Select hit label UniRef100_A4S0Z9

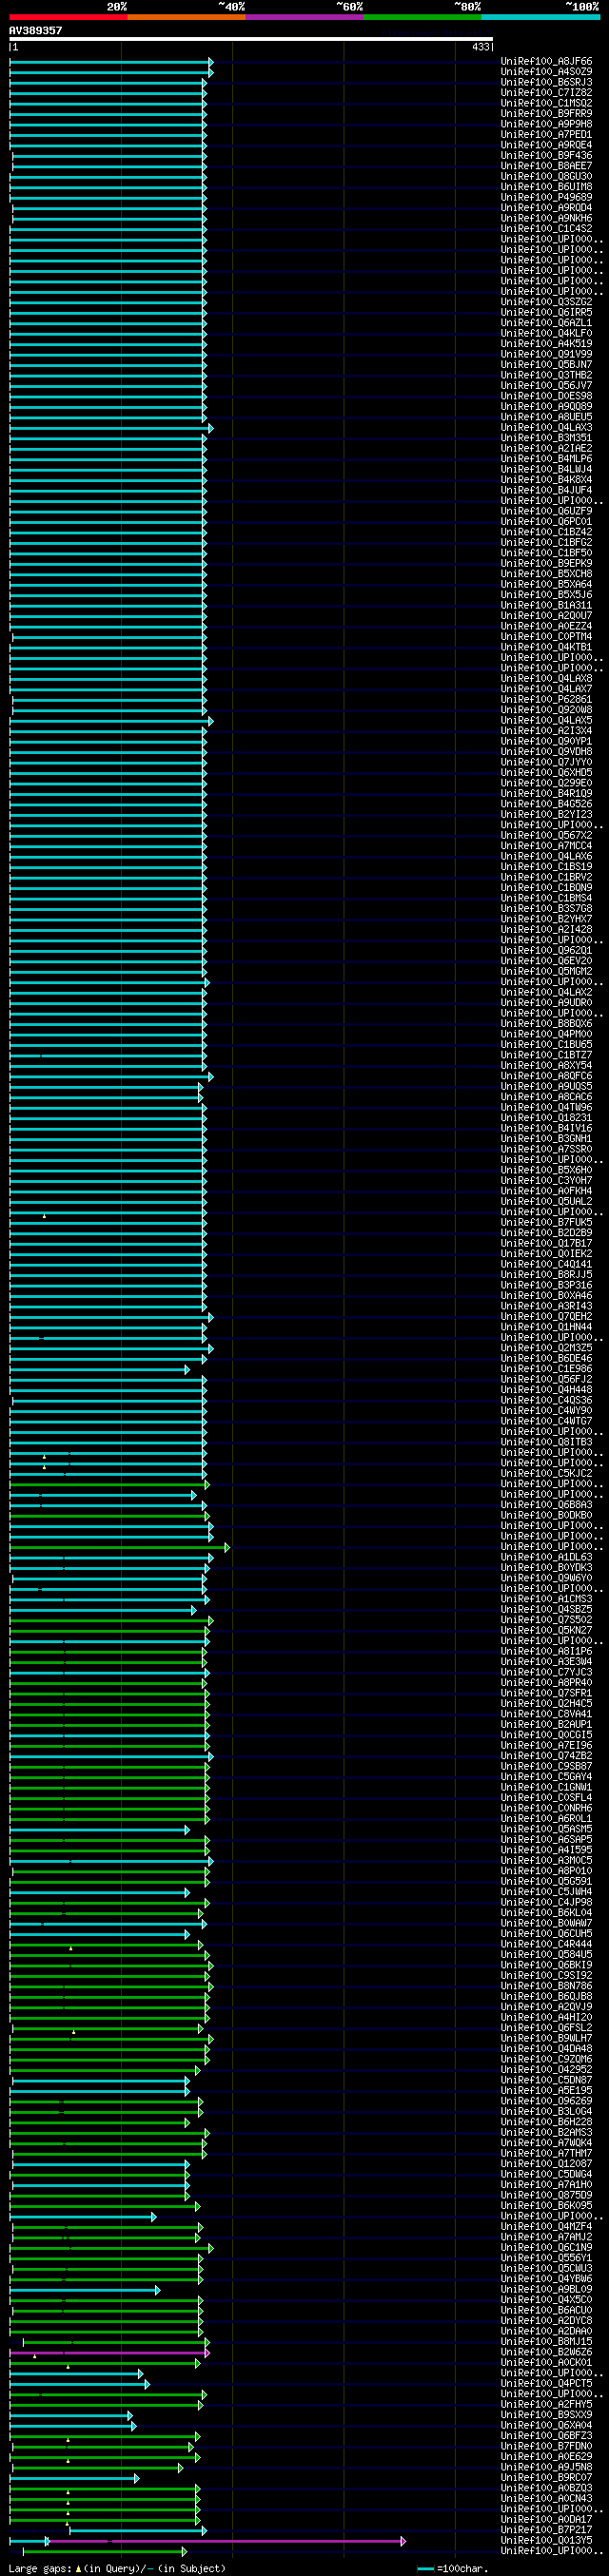(x=546, y=72)
